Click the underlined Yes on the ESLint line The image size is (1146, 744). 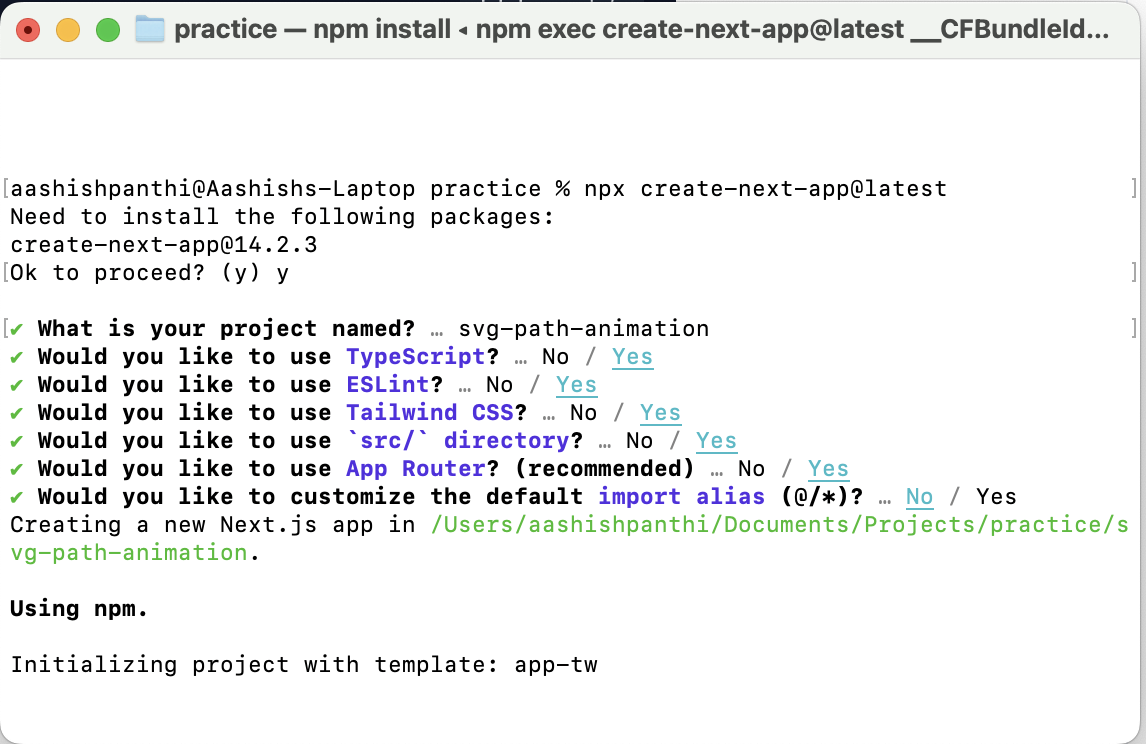(x=576, y=384)
